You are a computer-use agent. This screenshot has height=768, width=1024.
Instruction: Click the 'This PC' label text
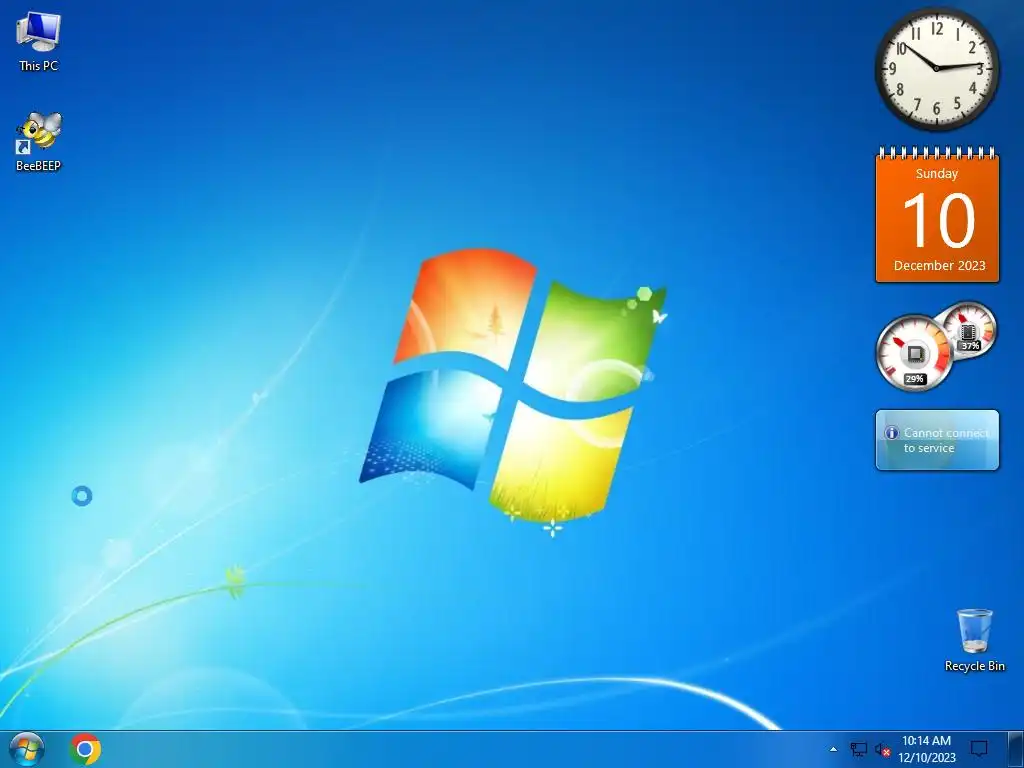(x=38, y=65)
